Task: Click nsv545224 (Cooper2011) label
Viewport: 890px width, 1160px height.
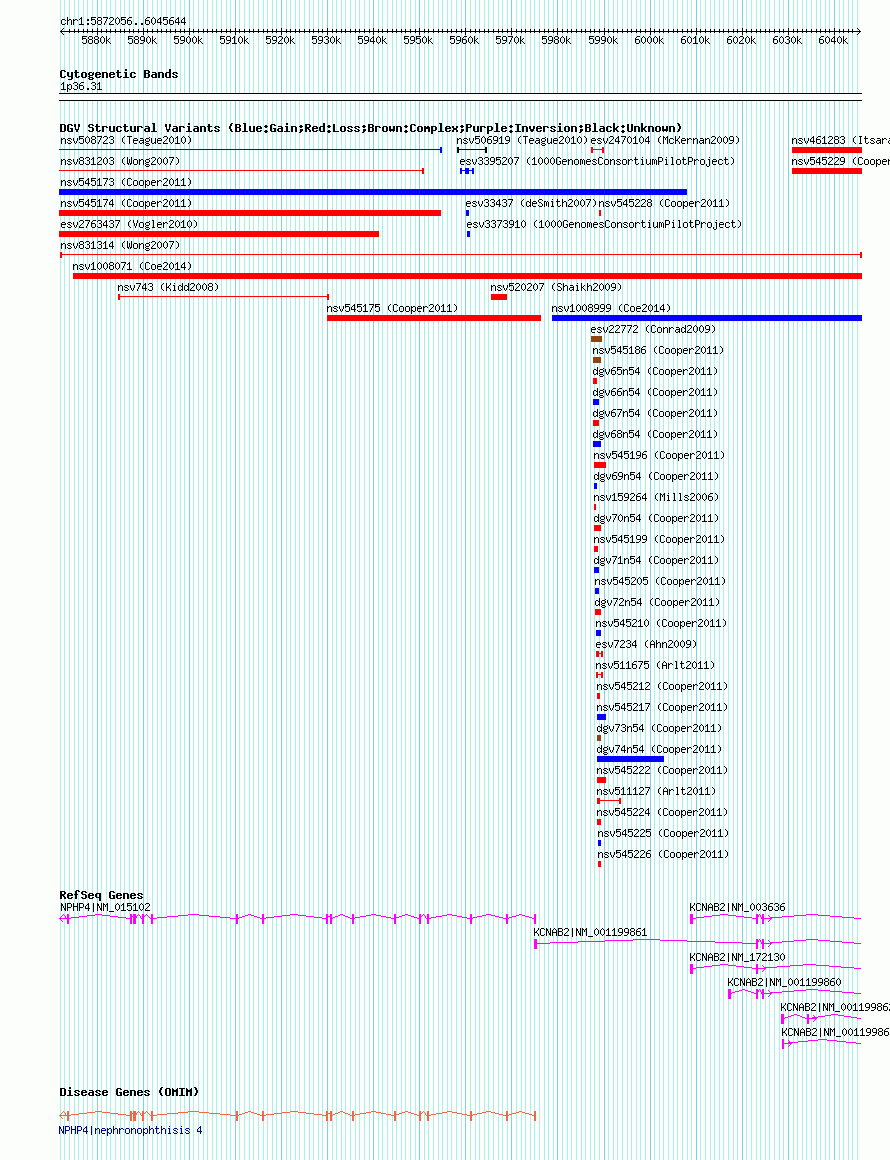Action: 662,812
